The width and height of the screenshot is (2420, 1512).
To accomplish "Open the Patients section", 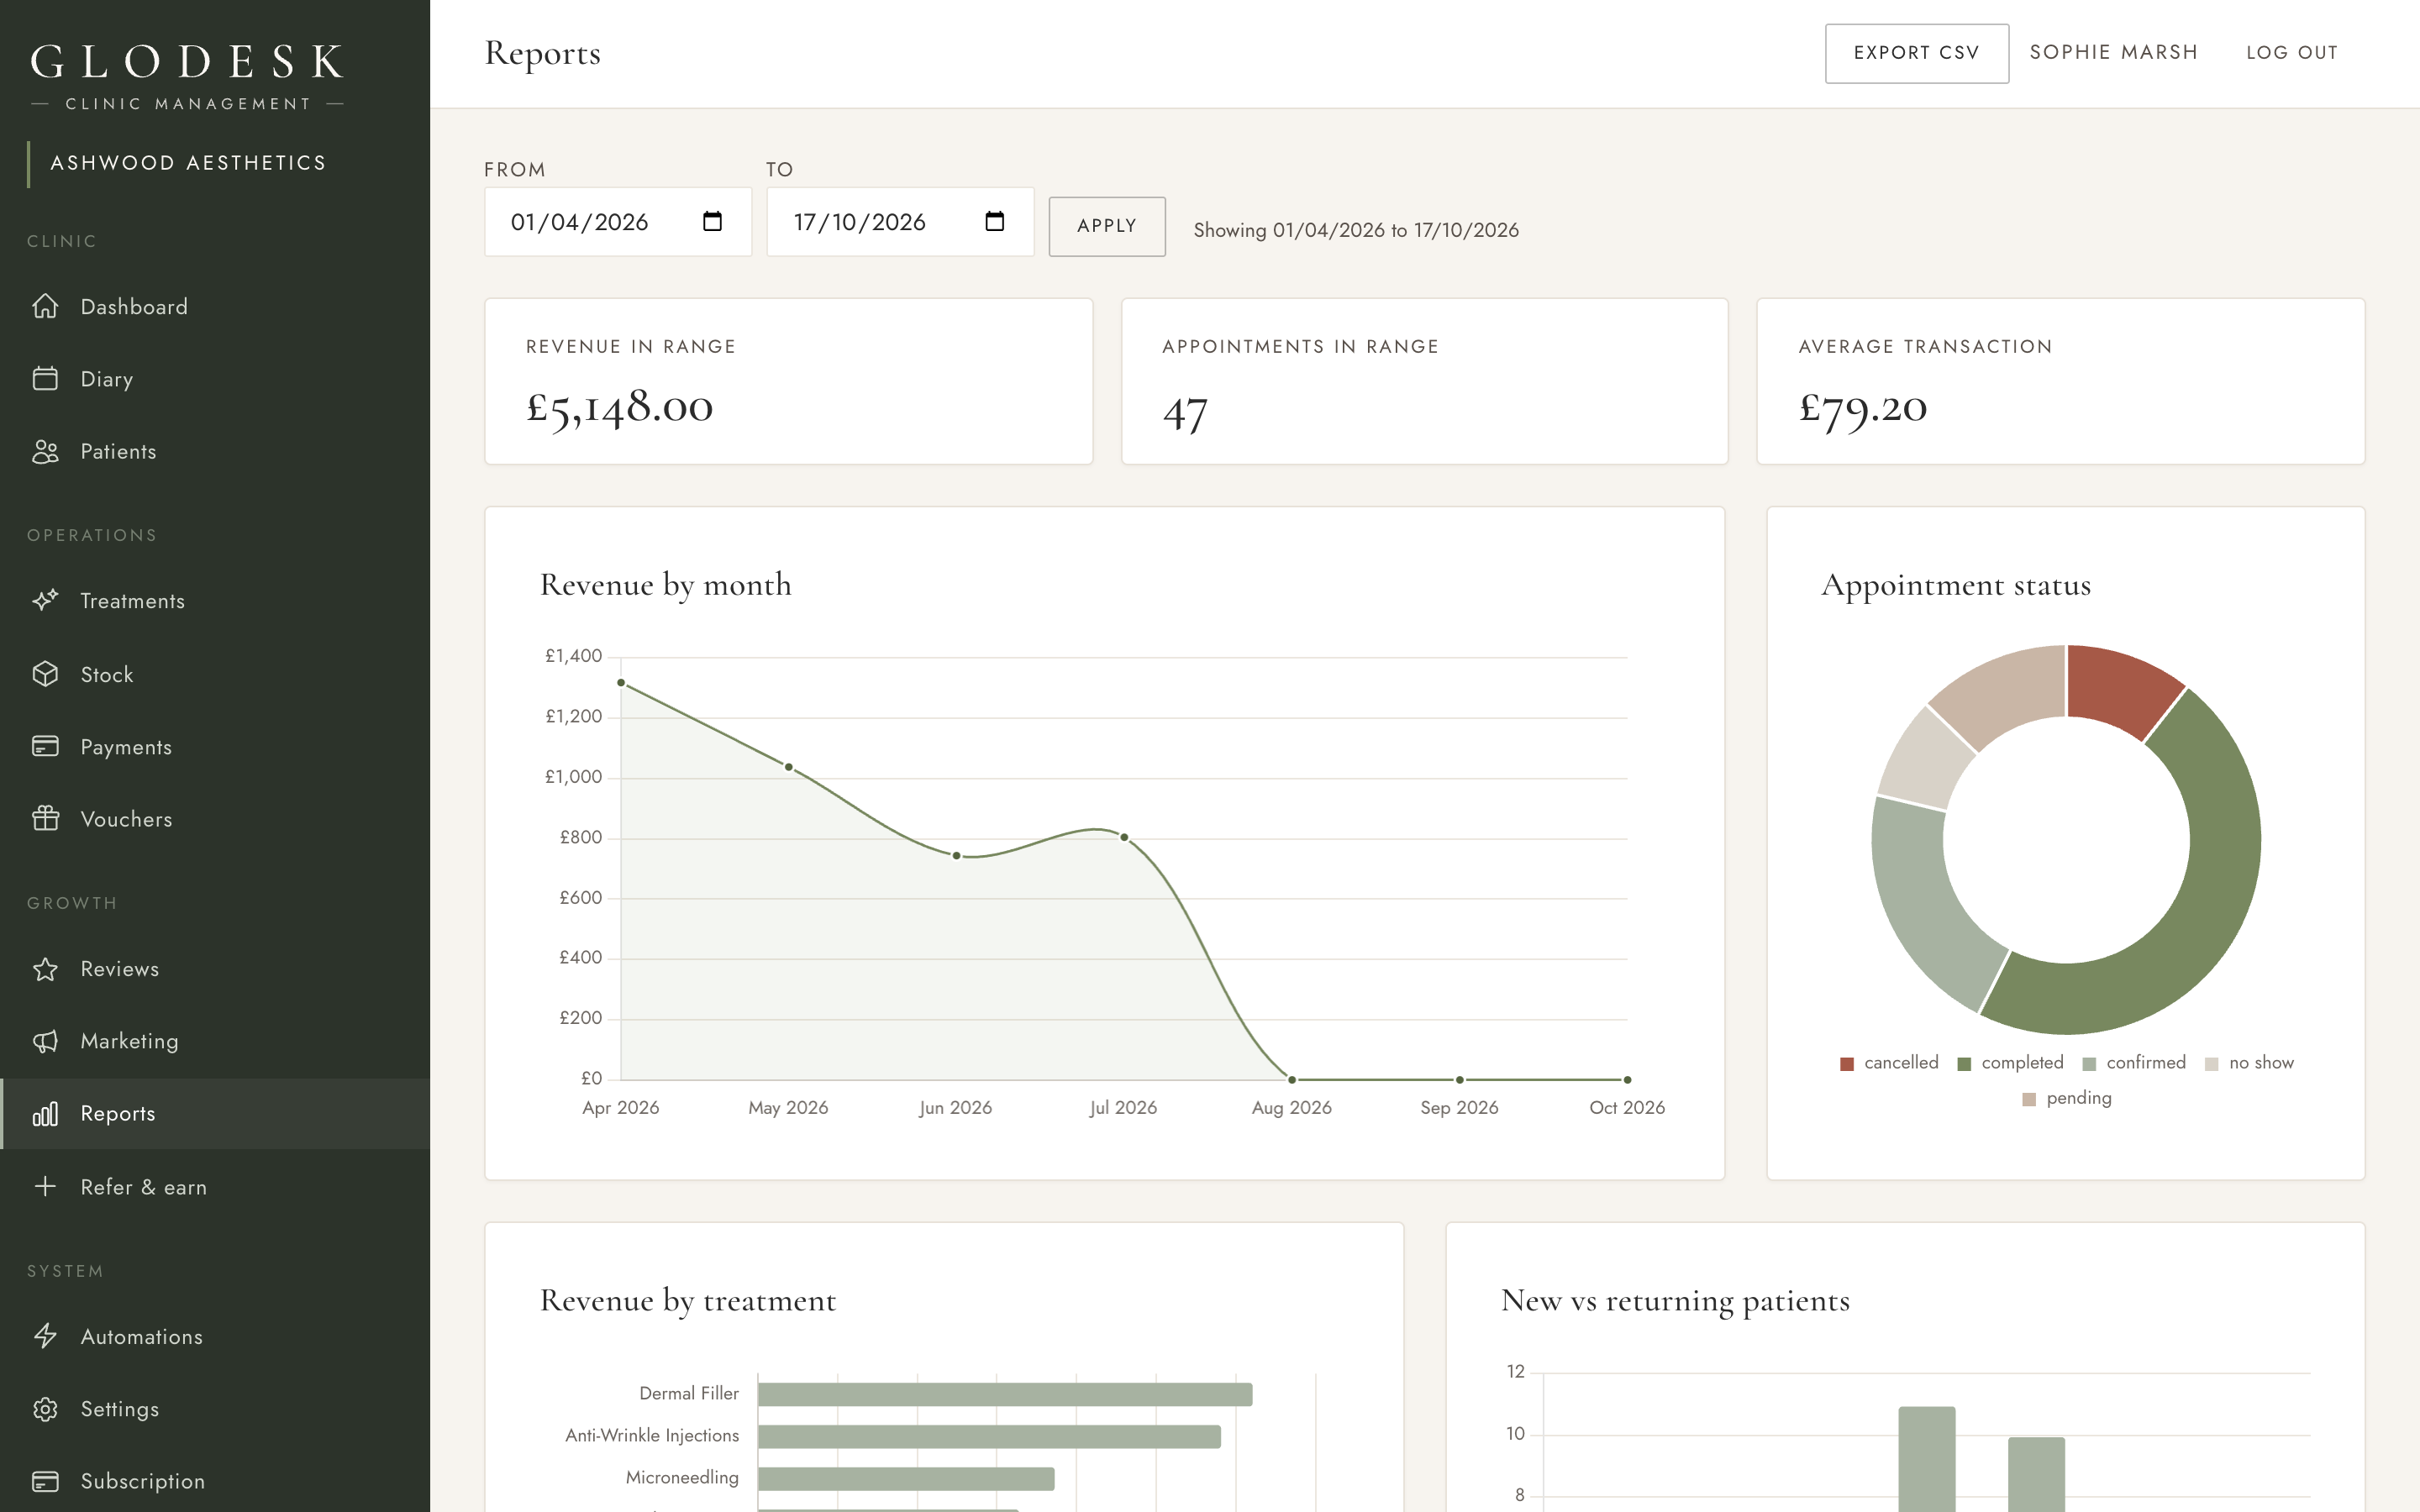I will click(215, 451).
